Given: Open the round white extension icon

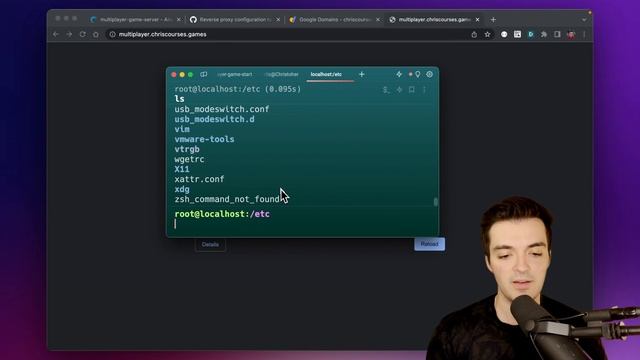Looking at the screenshot, I should [x=504, y=35].
